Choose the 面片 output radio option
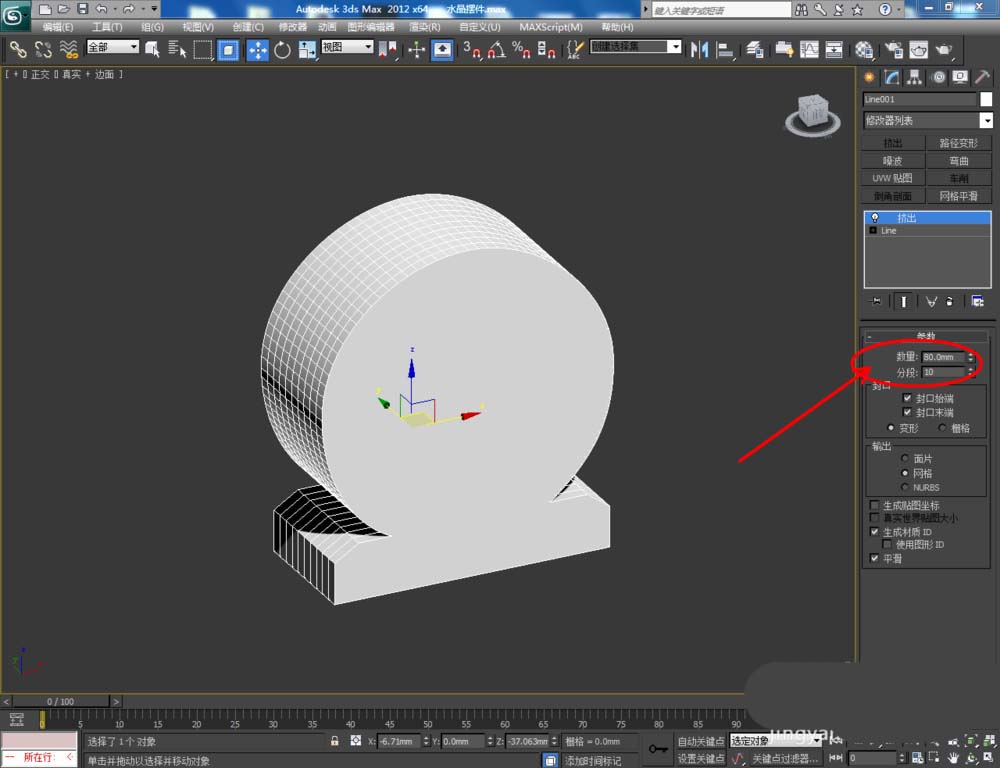 [905, 459]
